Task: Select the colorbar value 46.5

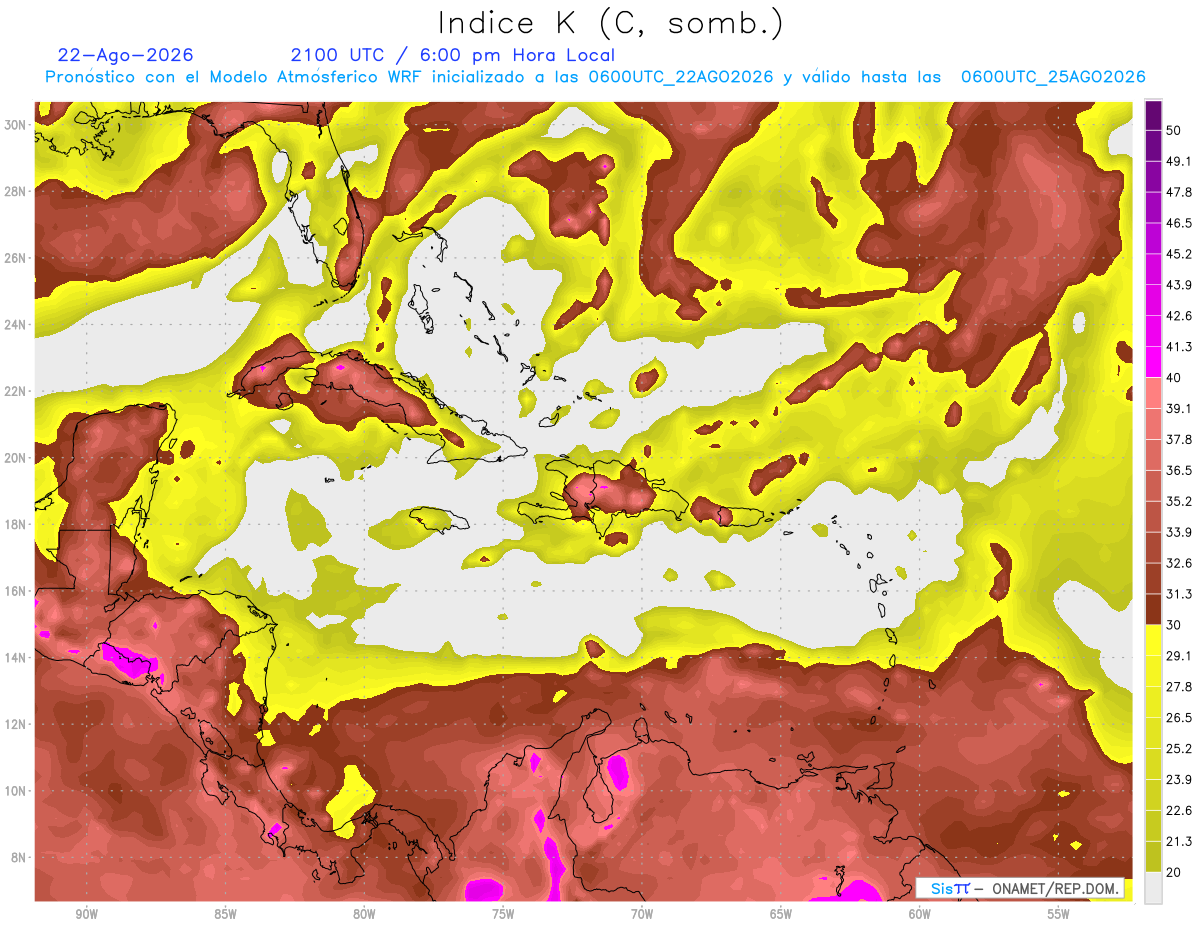Action: tap(1179, 223)
